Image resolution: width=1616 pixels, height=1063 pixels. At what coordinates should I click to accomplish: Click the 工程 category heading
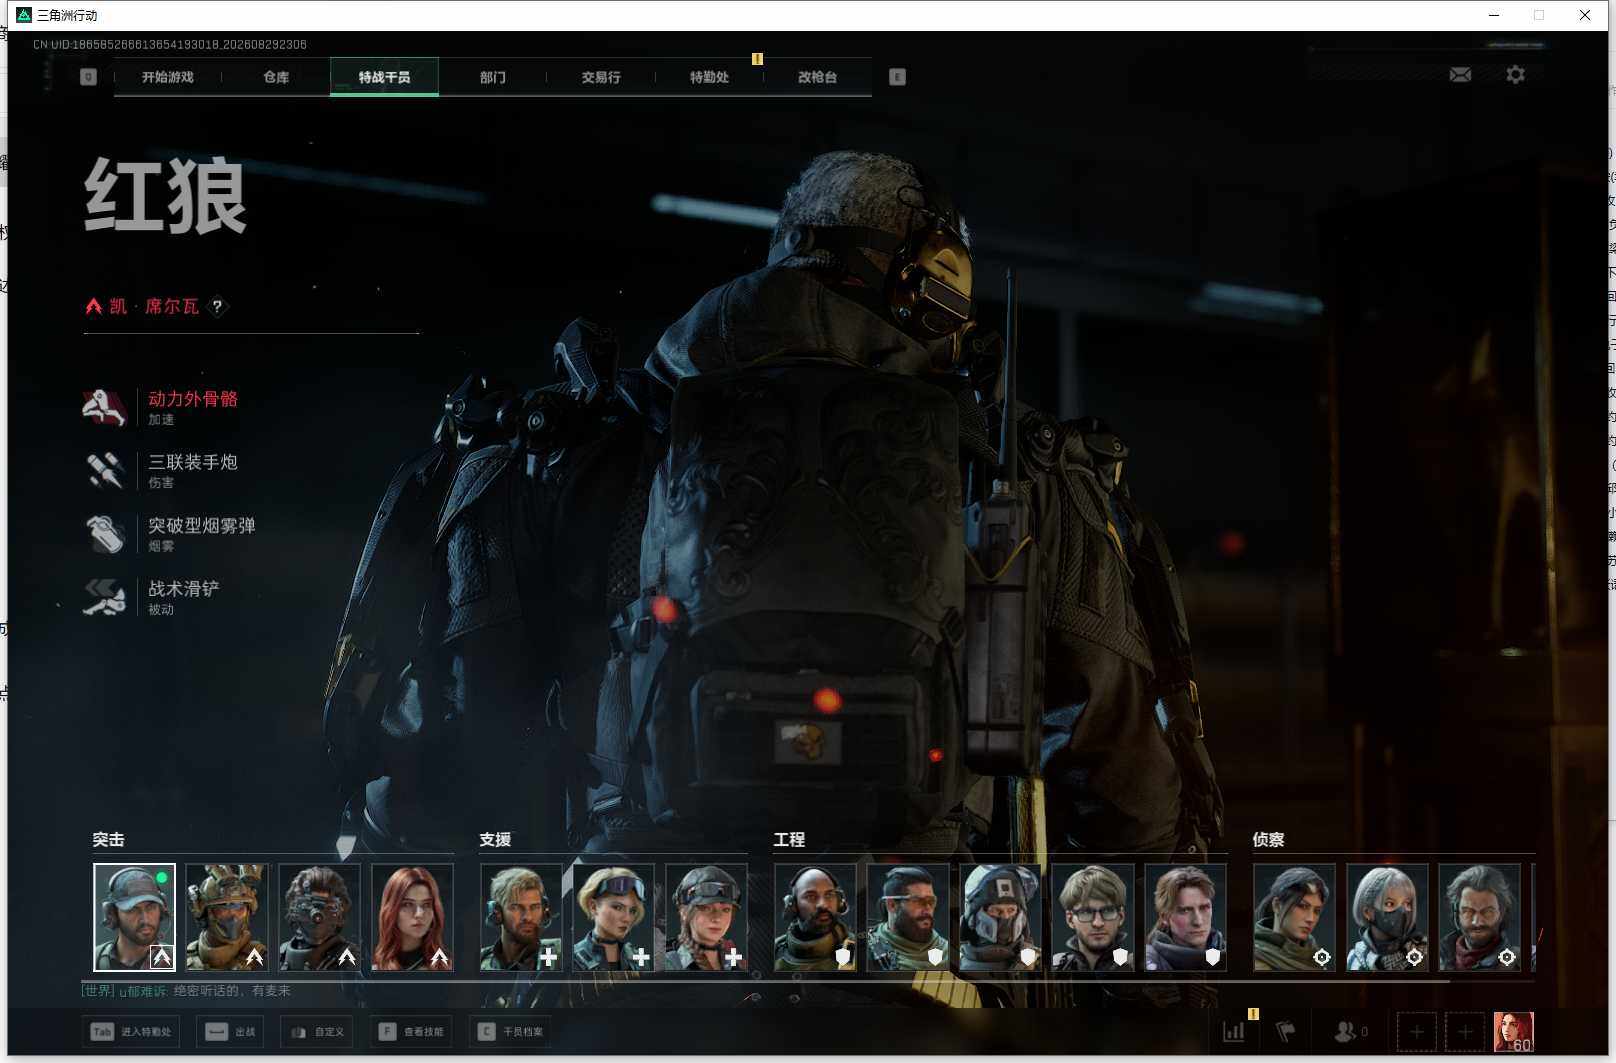pyautogui.click(x=789, y=840)
